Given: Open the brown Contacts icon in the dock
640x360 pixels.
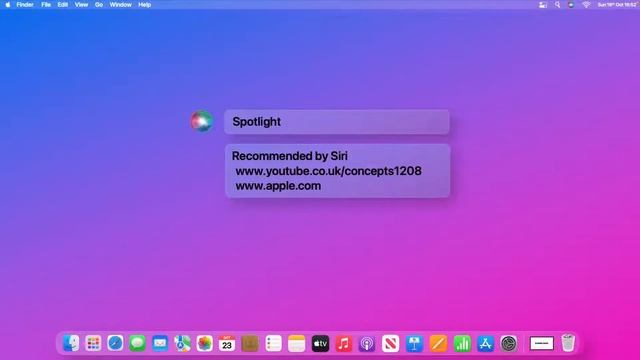Looking at the screenshot, I should click(x=250, y=343).
